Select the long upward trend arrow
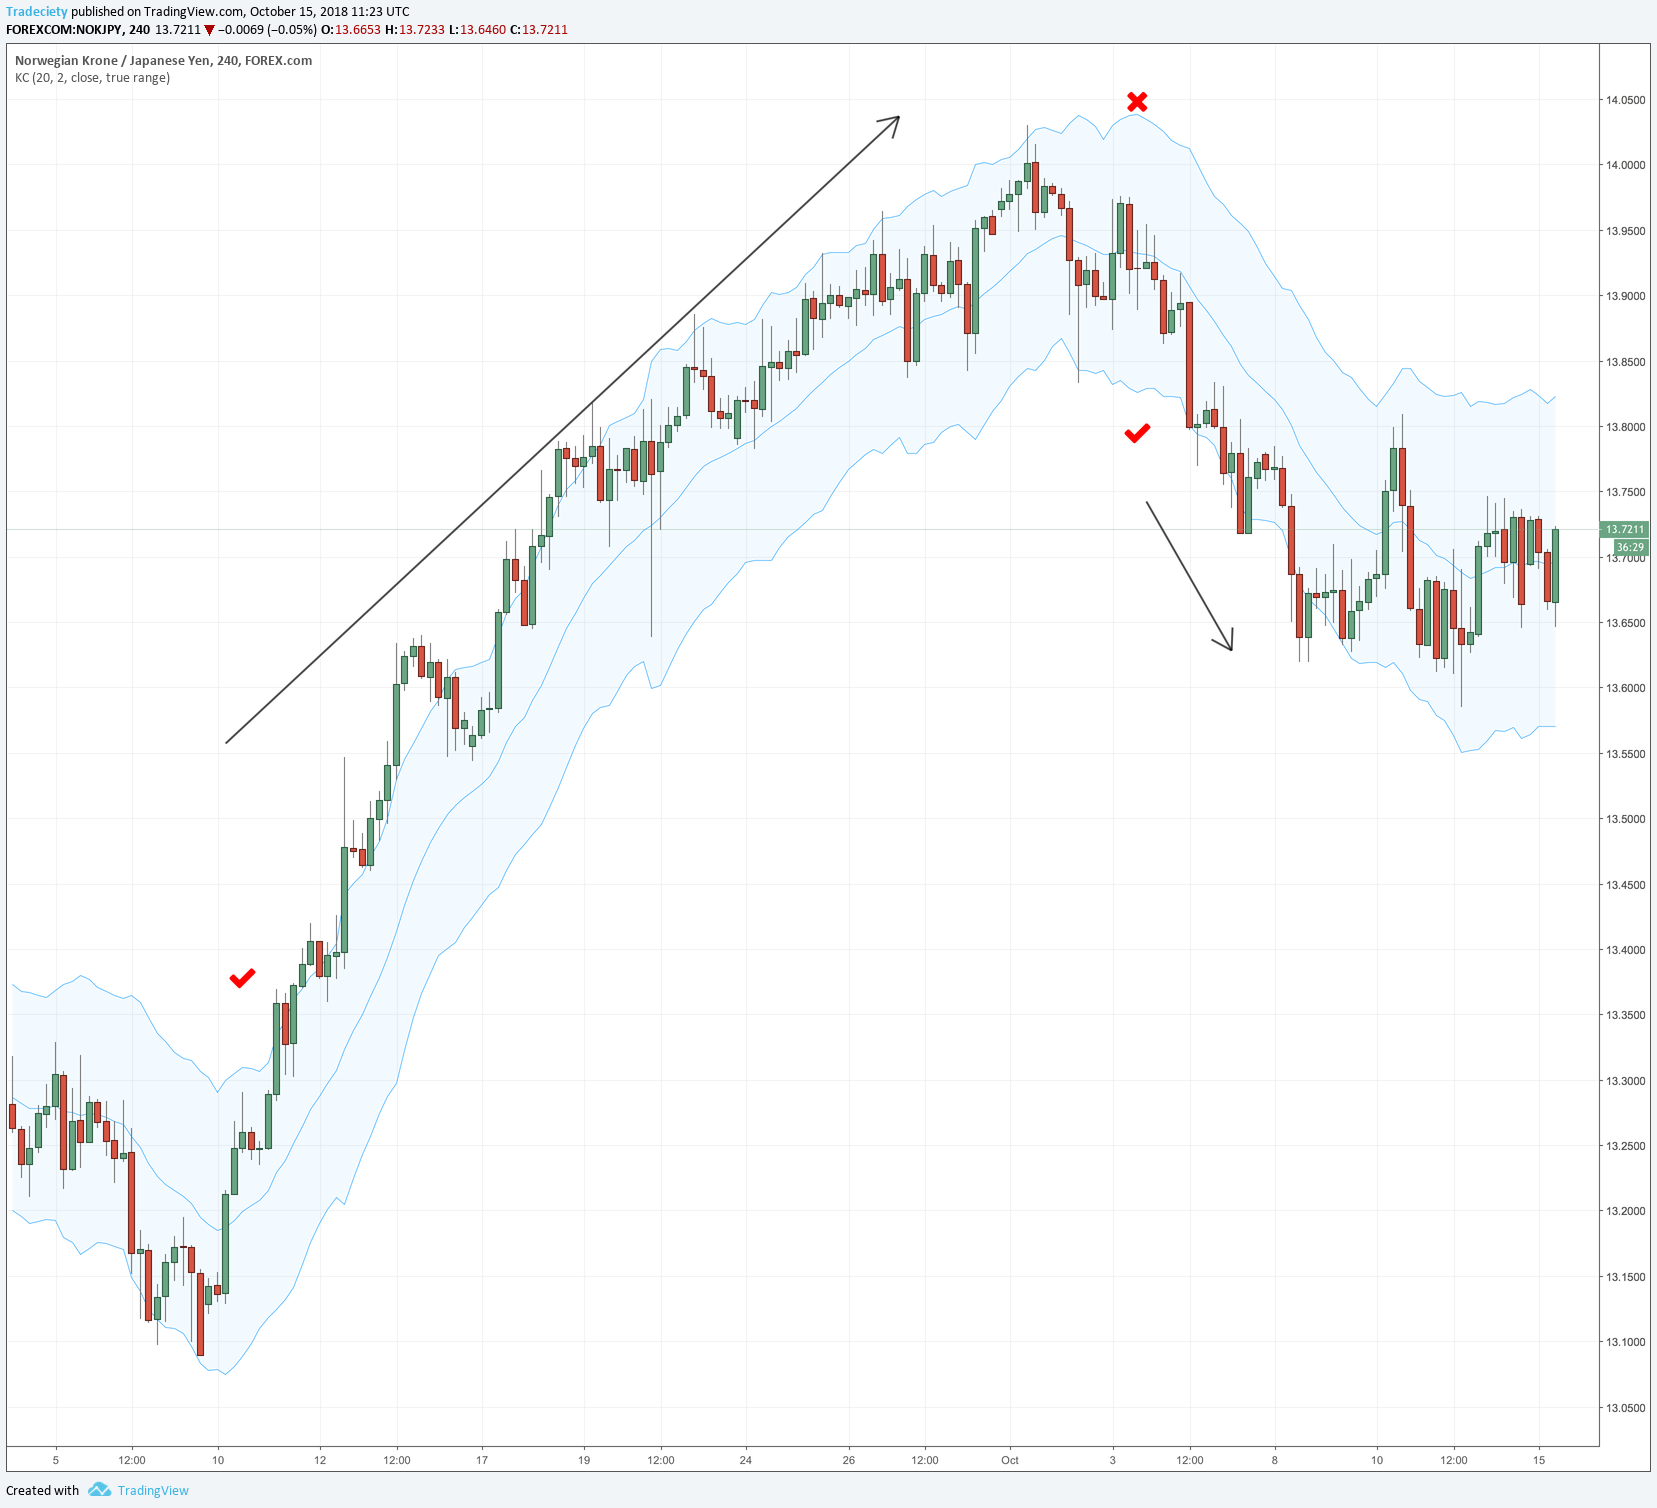The height and width of the screenshot is (1508, 1657). tap(562, 430)
